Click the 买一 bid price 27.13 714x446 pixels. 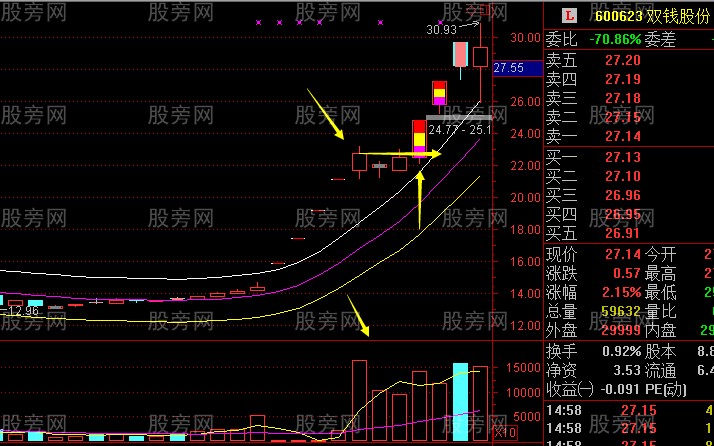(x=622, y=157)
